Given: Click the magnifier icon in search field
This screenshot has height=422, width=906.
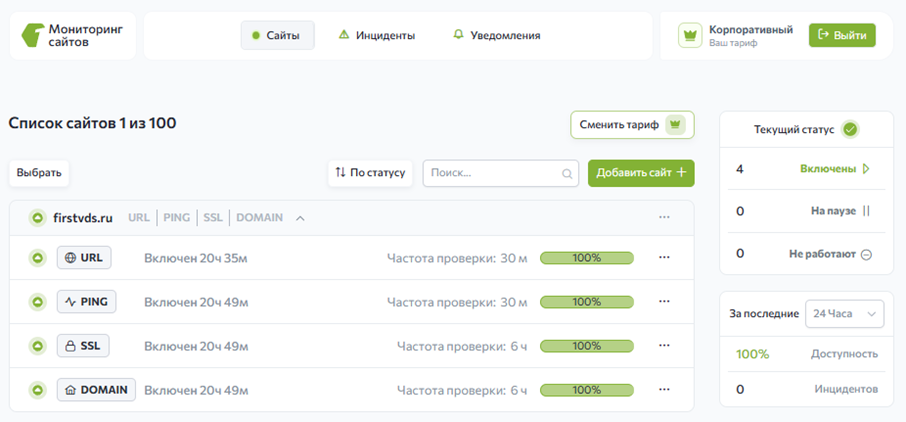Looking at the screenshot, I should 567,173.
